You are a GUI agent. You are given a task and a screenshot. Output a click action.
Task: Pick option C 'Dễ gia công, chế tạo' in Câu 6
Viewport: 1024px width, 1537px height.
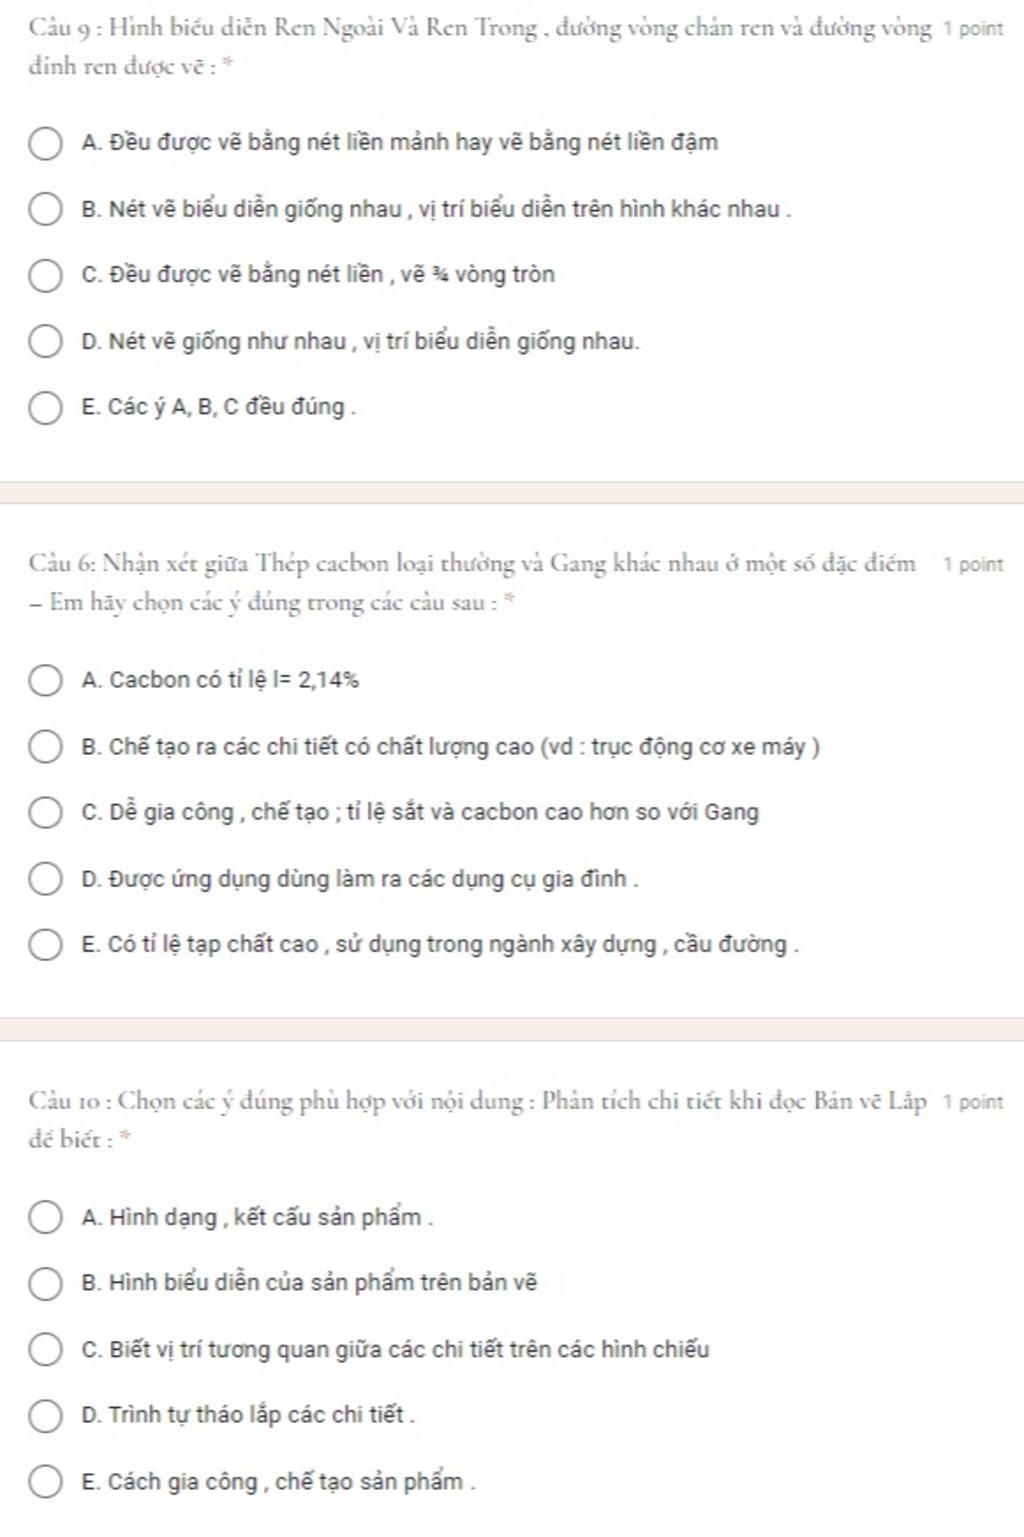click(44, 813)
